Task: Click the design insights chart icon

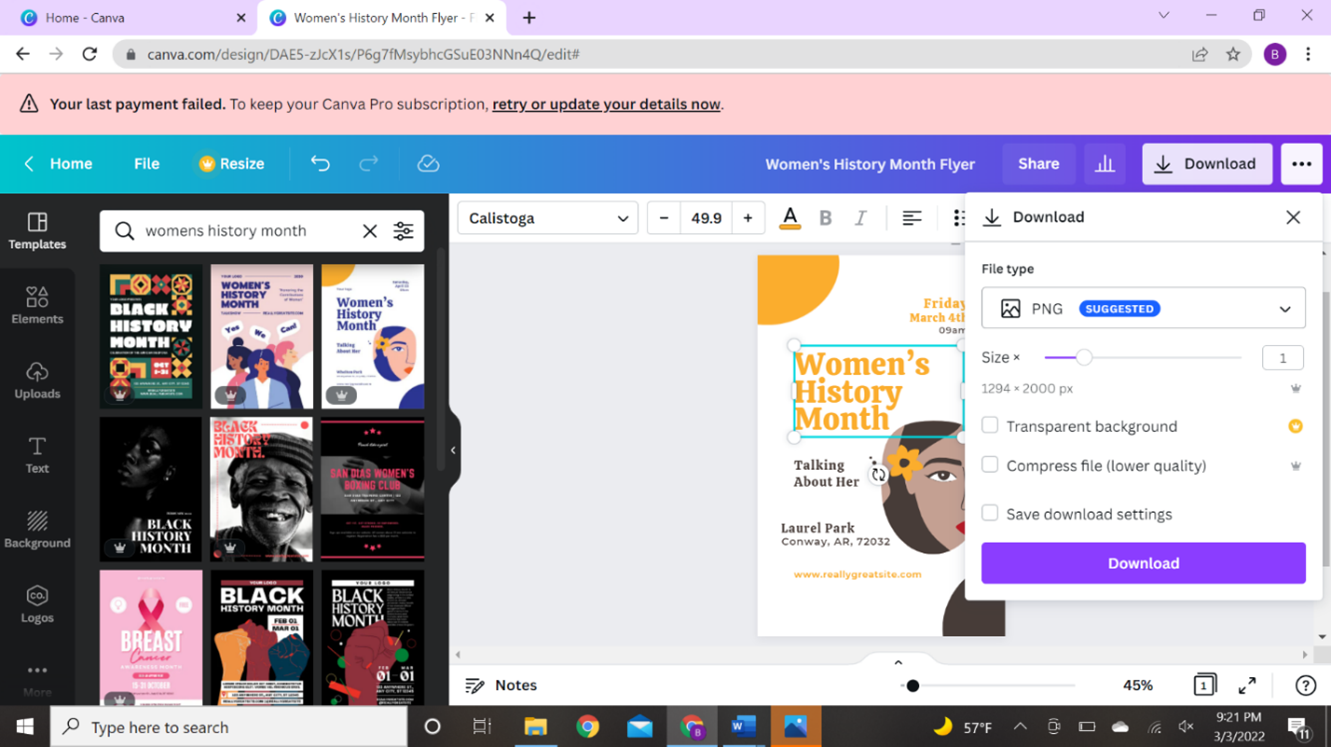Action: (x=1104, y=163)
